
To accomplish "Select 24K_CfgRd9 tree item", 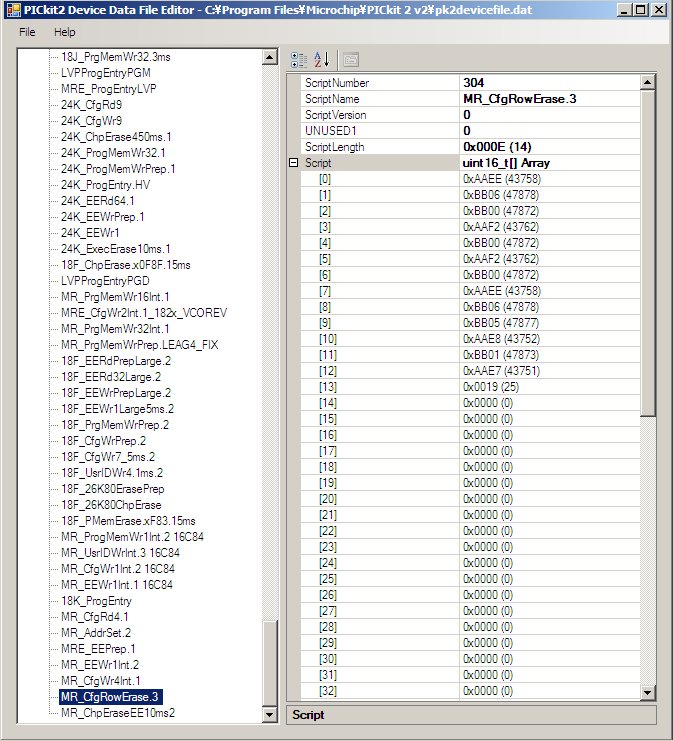I will tap(91, 105).
